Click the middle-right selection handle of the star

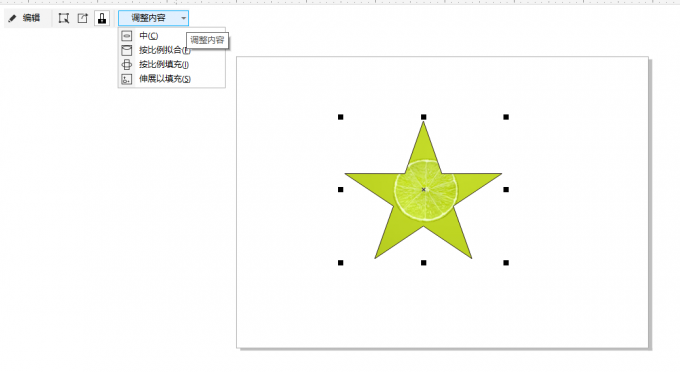pos(506,189)
